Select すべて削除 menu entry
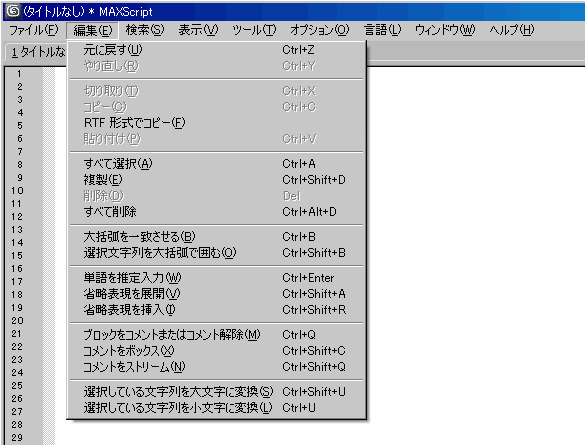Viewport: 585px width, 445px height. pos(216,212)
